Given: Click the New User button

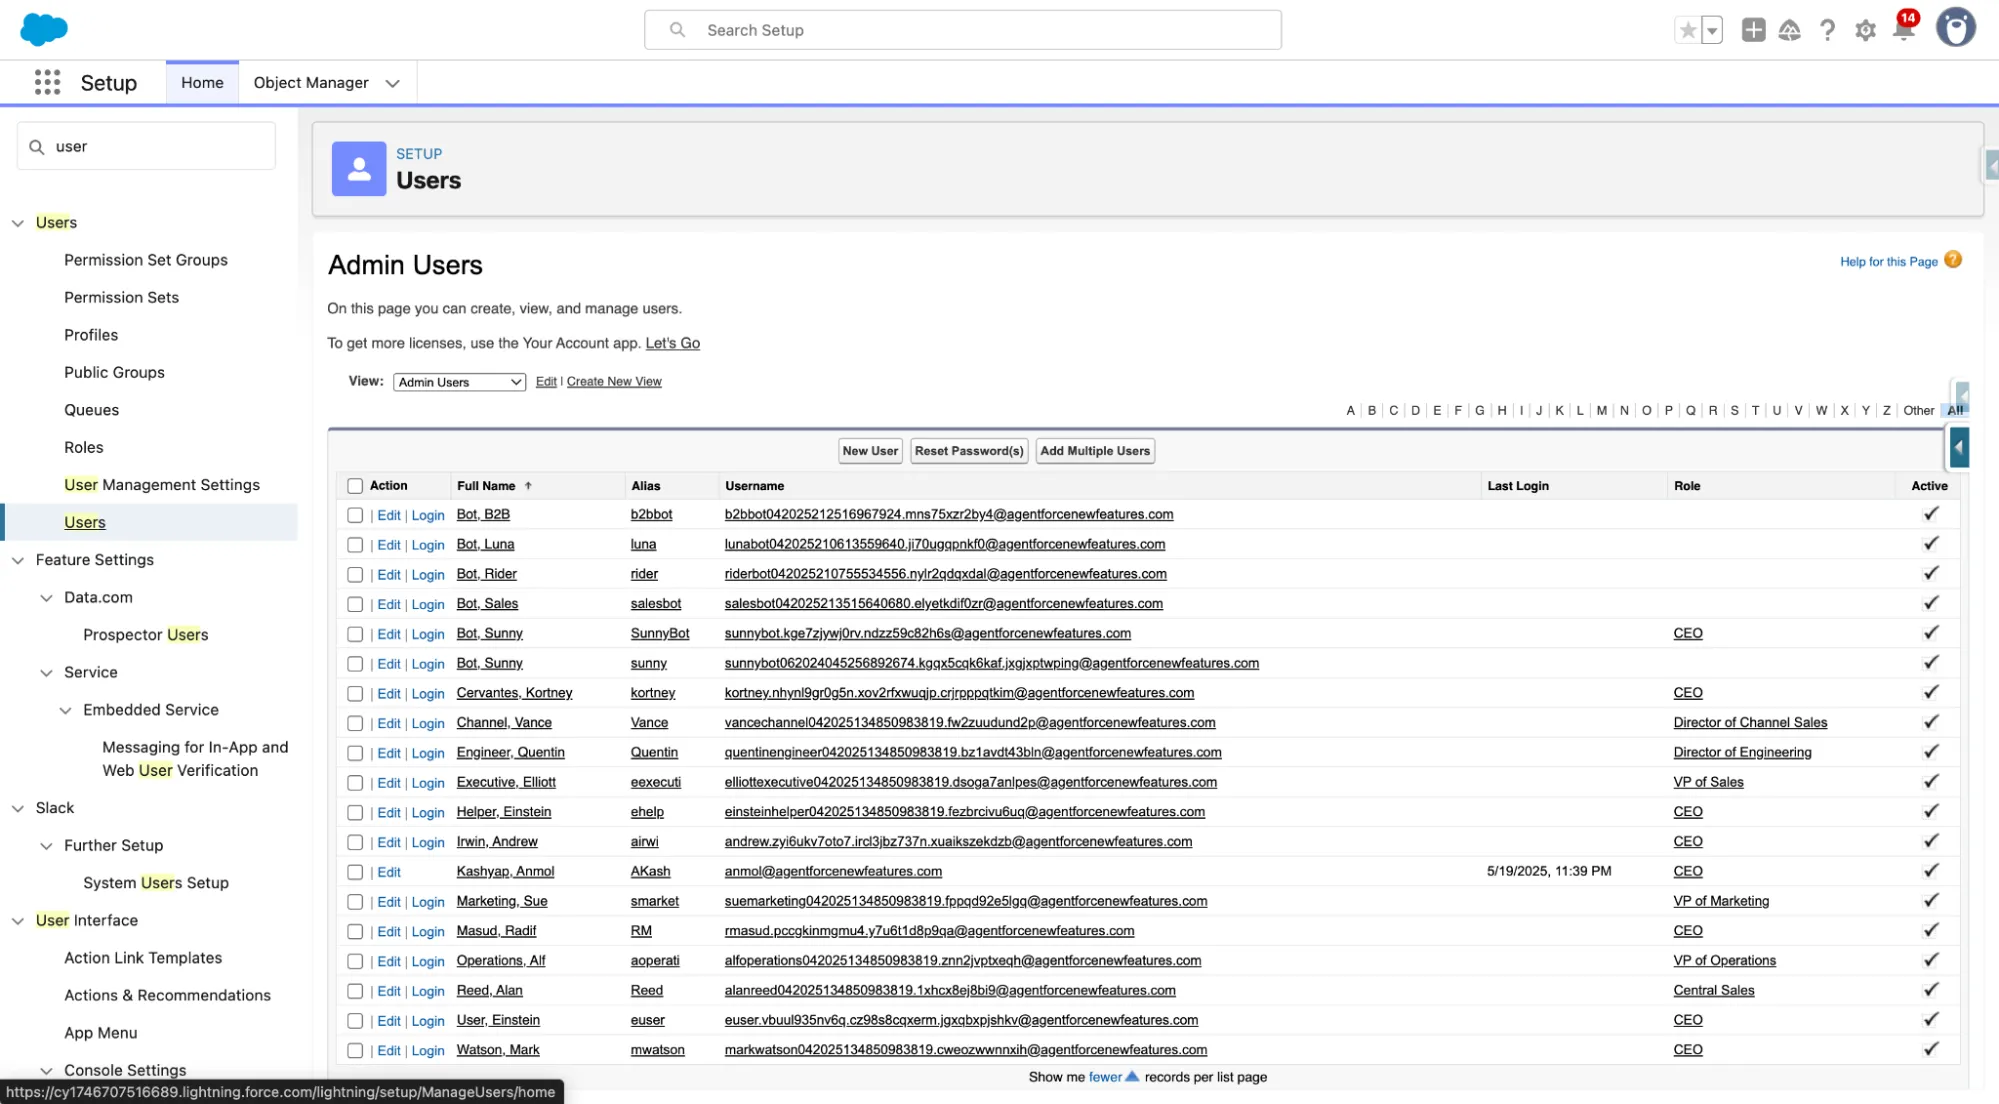Looking at the screenshot, I should (x=870, y=451).
